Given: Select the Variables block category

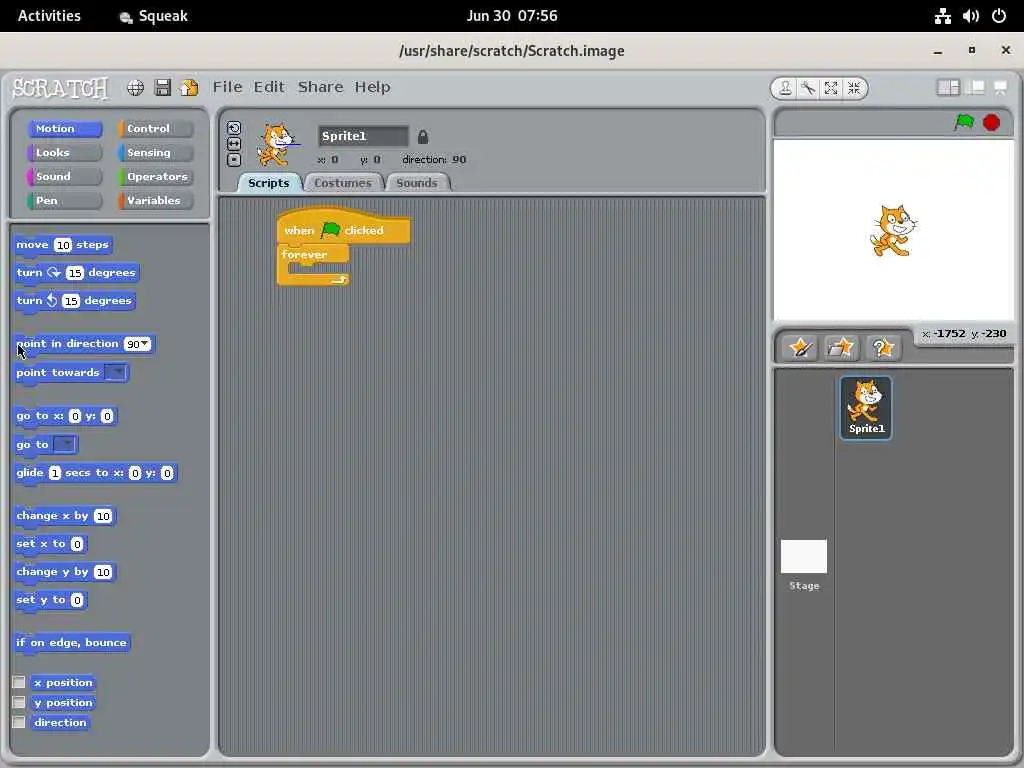Looking at the screenshot, I should 156,200.
